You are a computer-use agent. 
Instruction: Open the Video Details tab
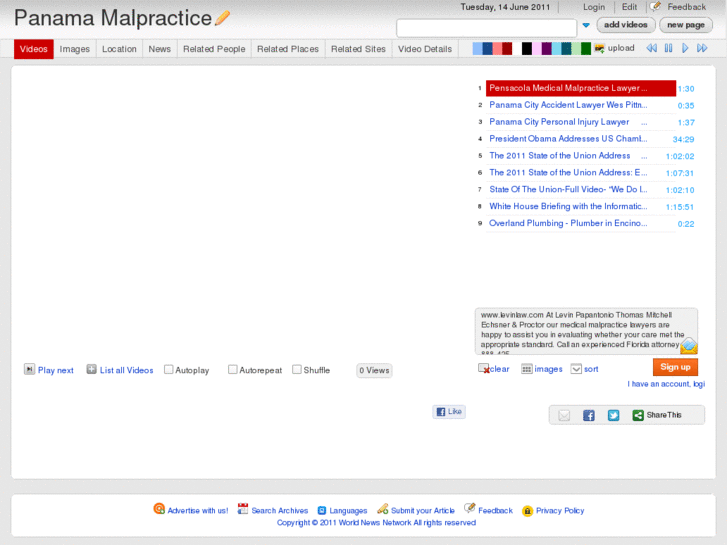(425, 49)
